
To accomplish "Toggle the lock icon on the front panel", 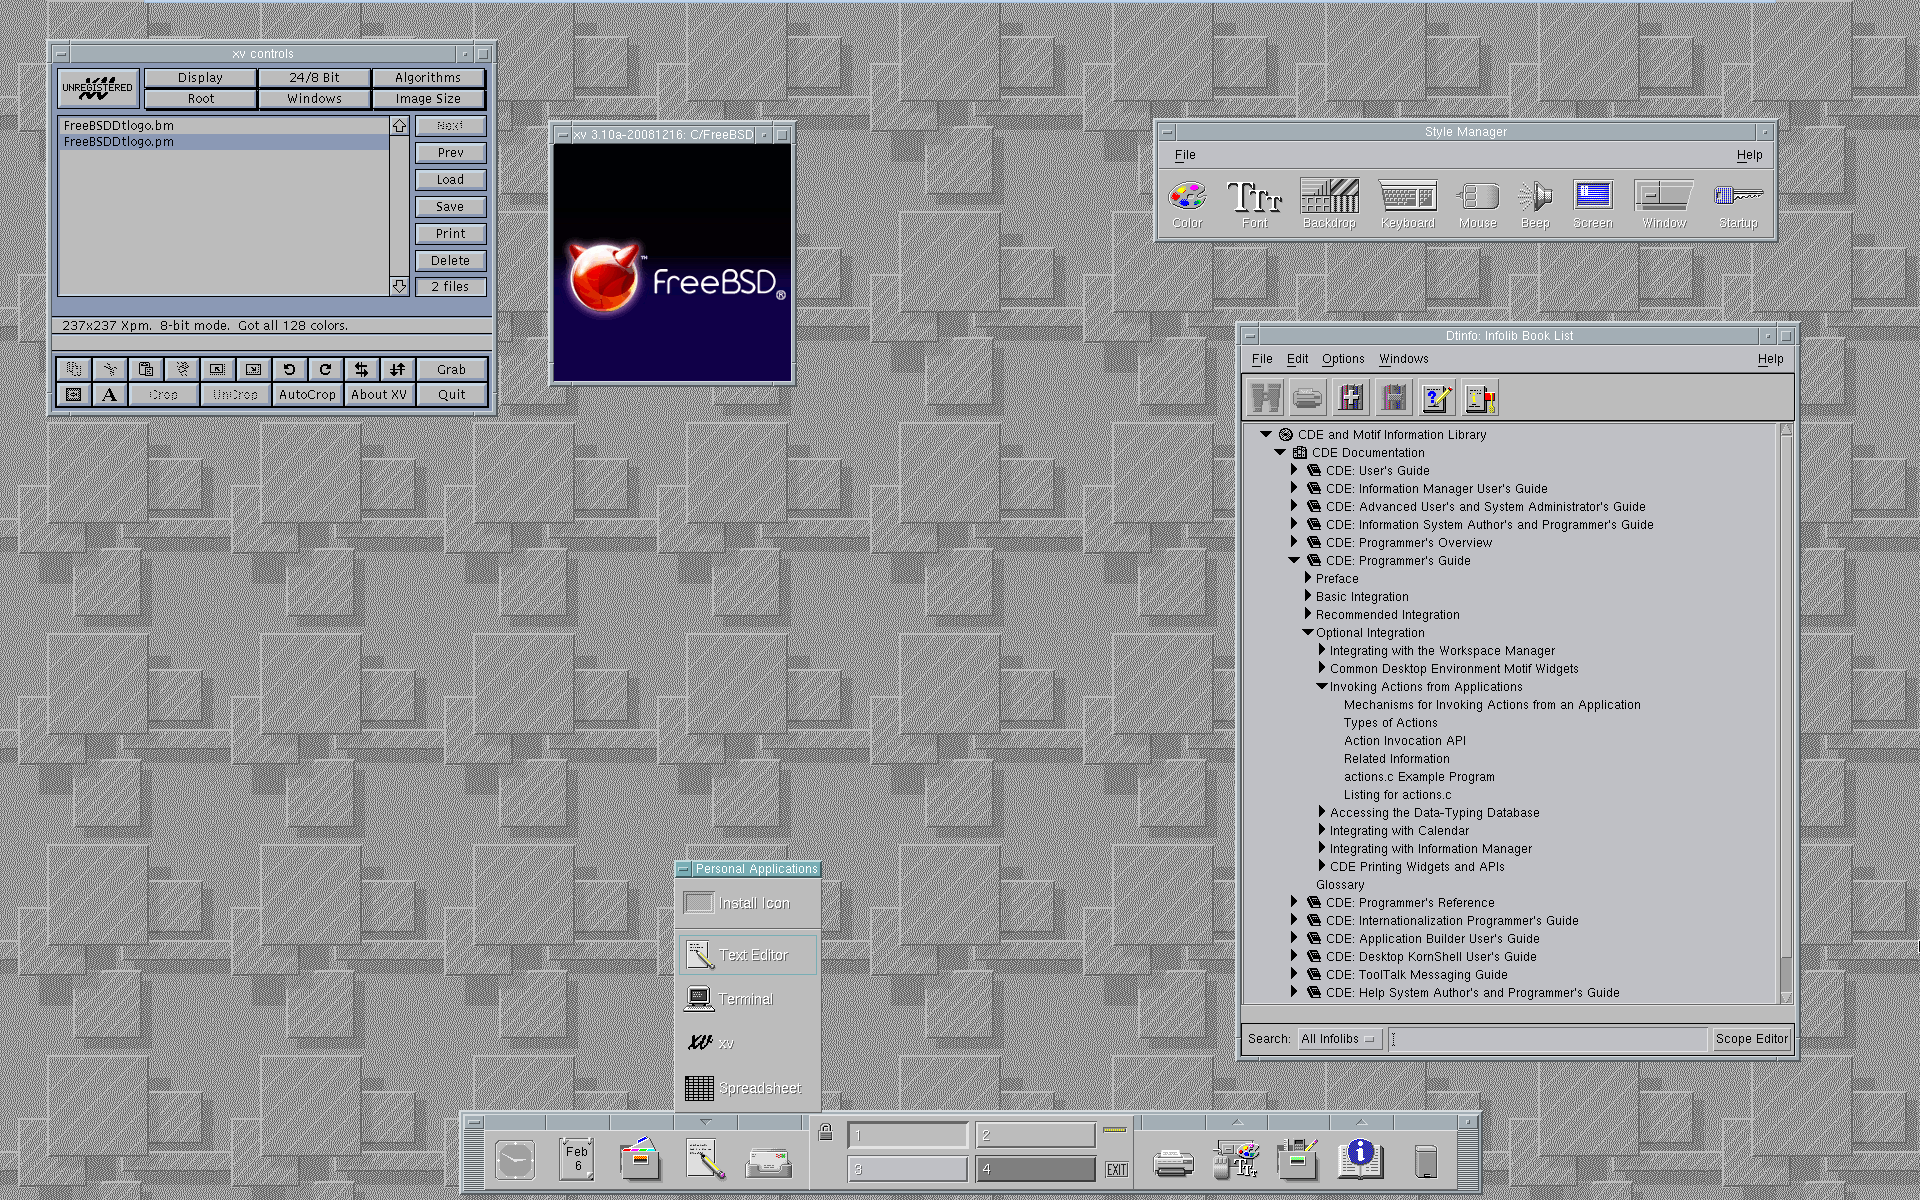I will (x=826, y=1134).
